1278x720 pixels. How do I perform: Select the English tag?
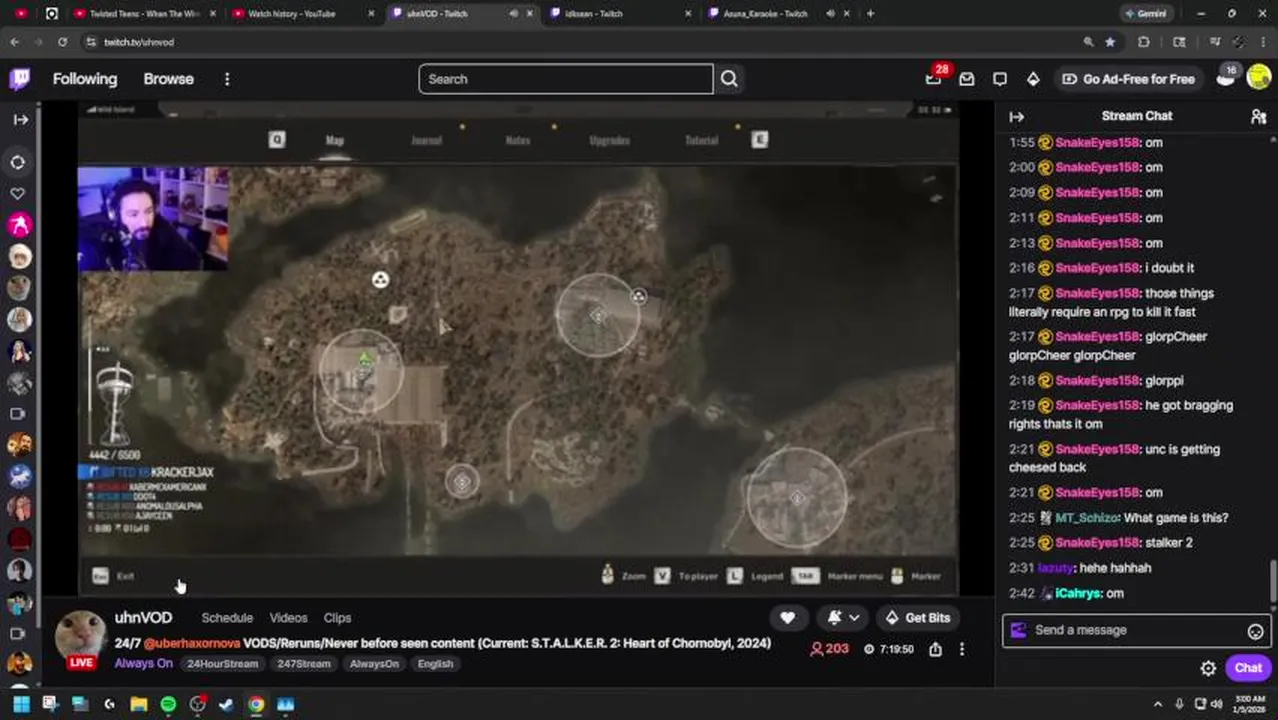click(435, 664)
